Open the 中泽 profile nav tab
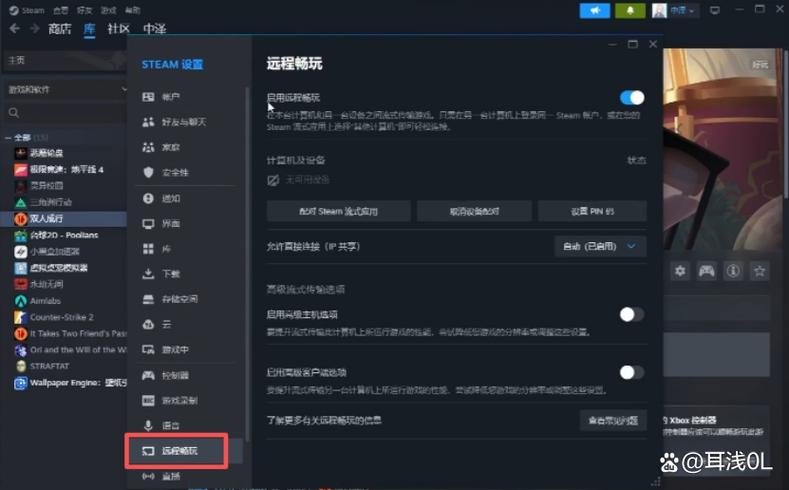 pos(154,29)
